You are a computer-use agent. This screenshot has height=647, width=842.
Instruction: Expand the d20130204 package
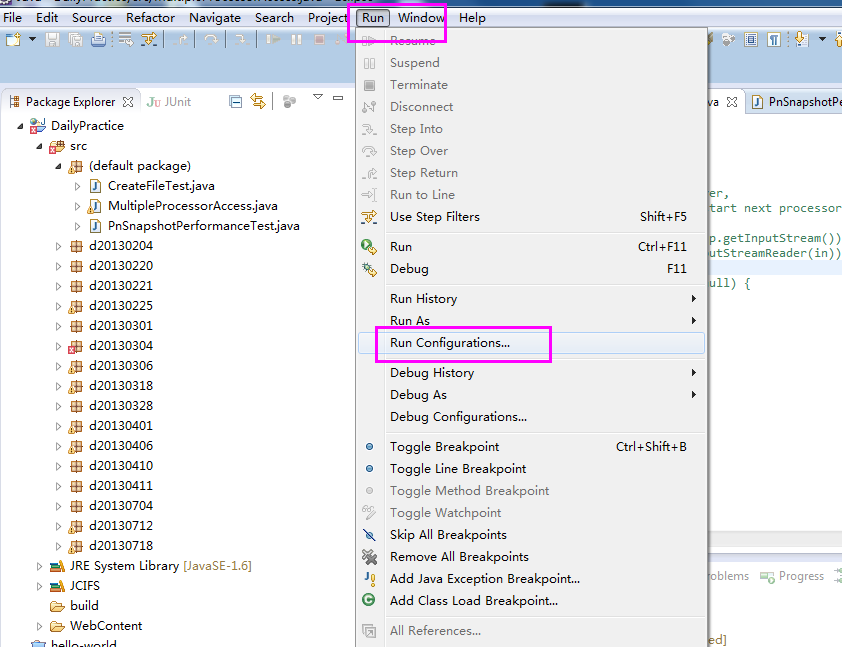59,246
